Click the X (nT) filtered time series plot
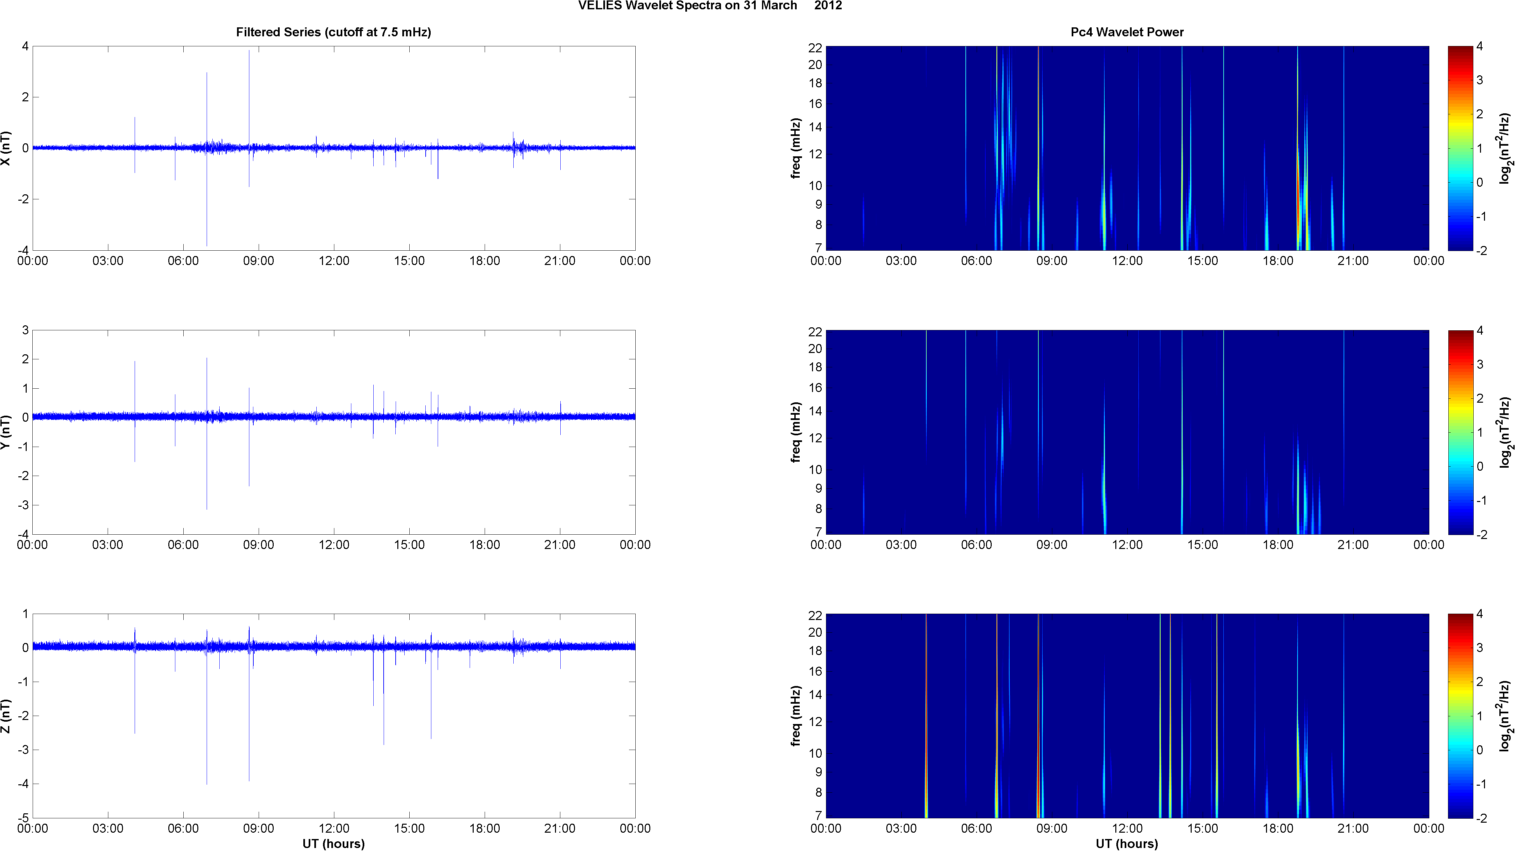This screenshot has height=851, width=1515. pos(333,148)
